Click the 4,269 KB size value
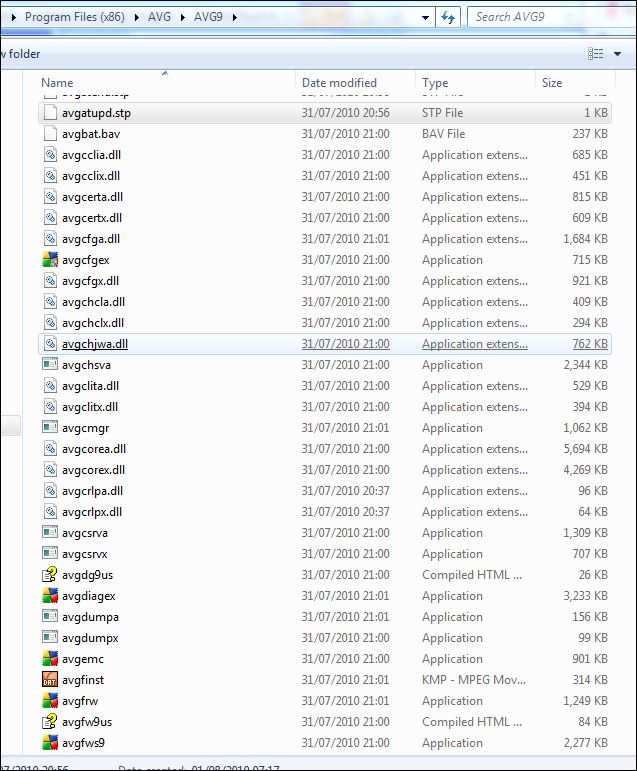 coord(585,470)
